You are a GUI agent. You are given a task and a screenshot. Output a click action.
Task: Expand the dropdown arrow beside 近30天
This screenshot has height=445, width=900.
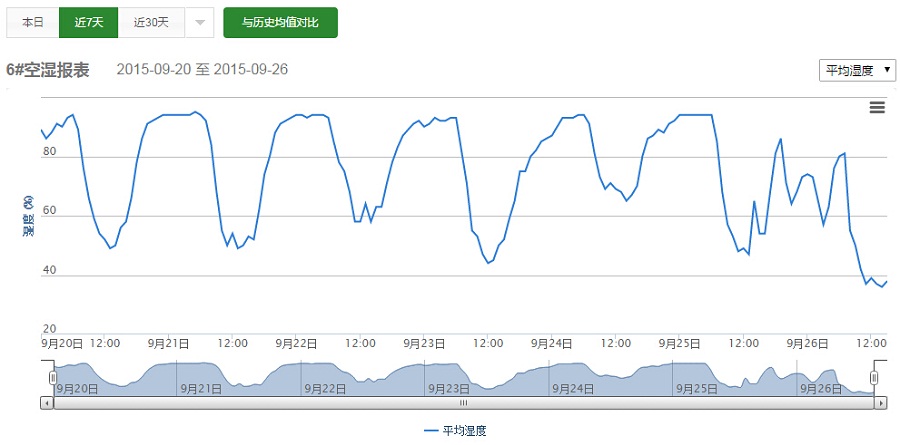tap(199, 22)
